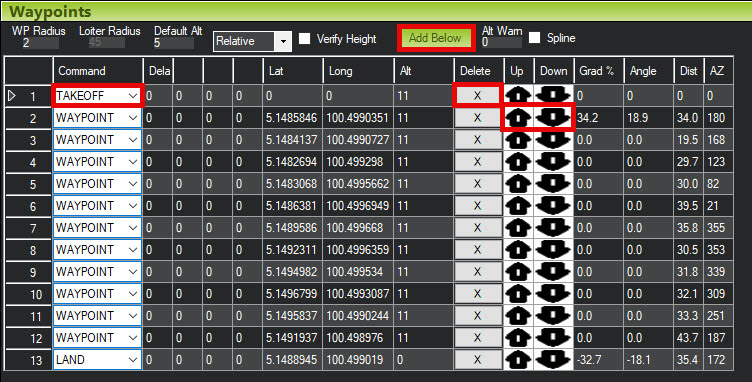Move waypoint row 8 down
Viewport: 752px width, 382px height.
pos(553,250)
